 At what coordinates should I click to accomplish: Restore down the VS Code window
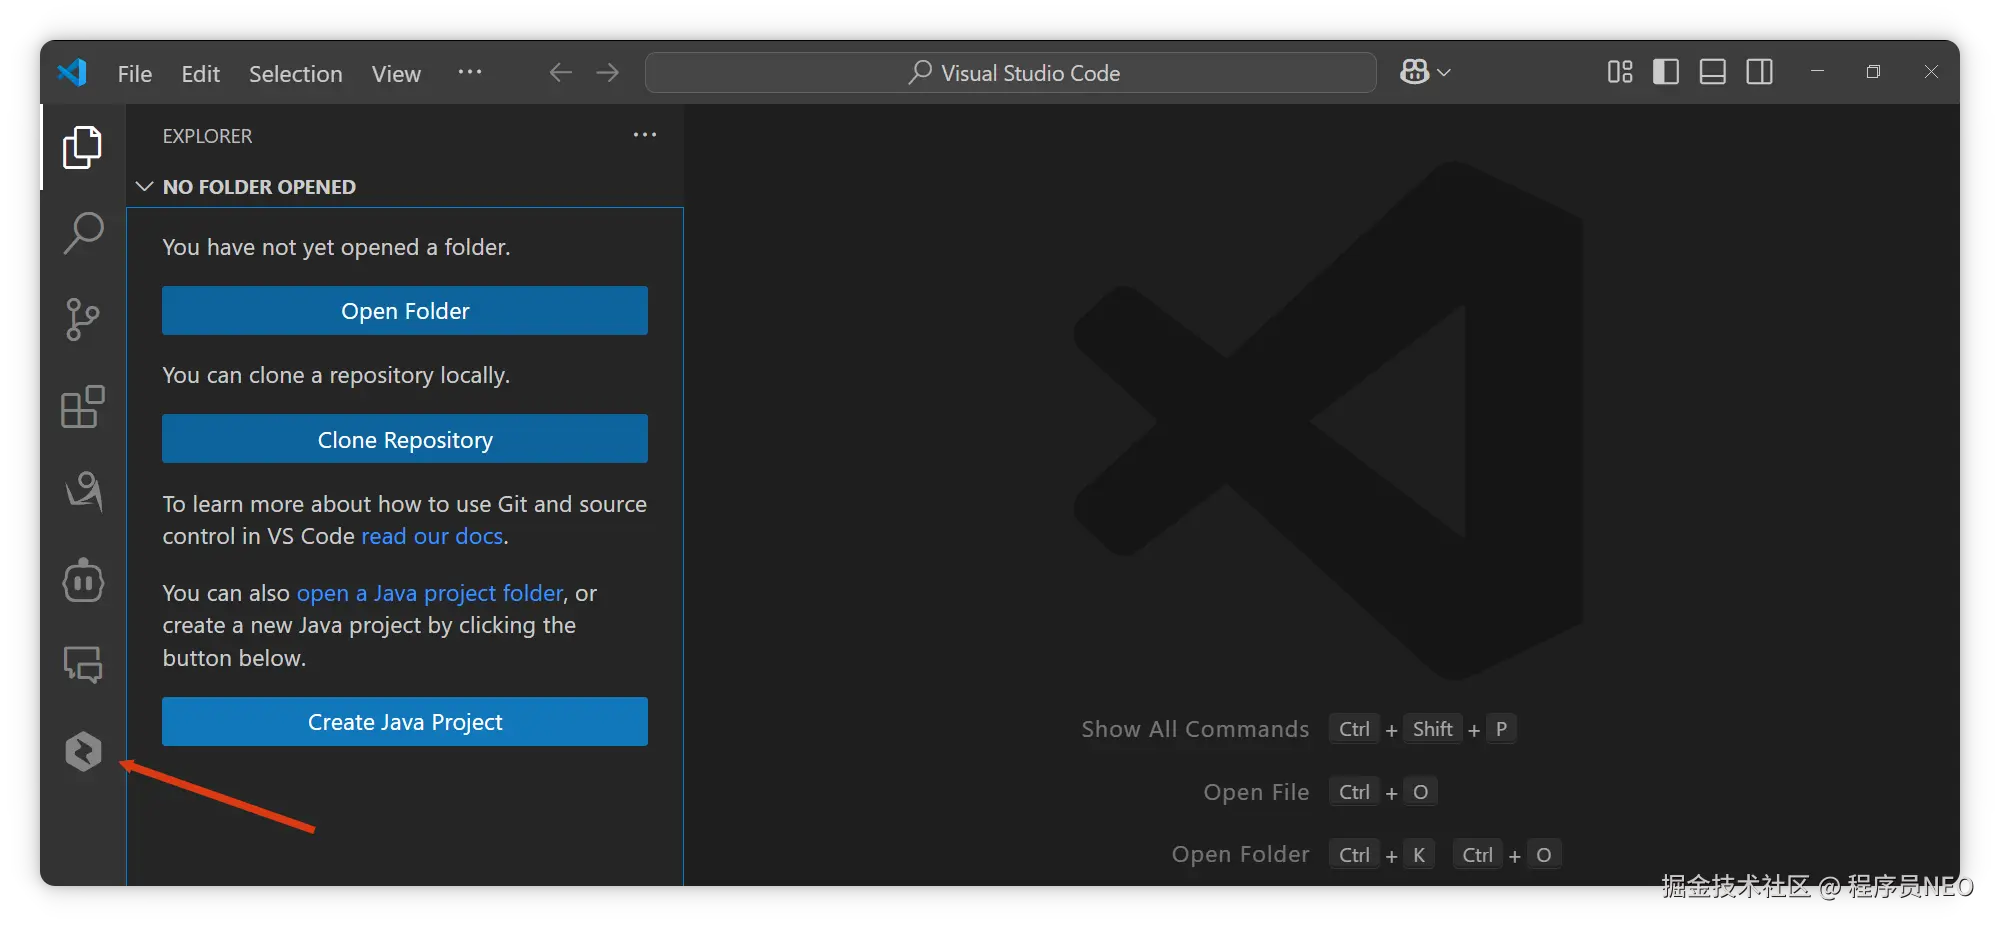coord(1873,72)
